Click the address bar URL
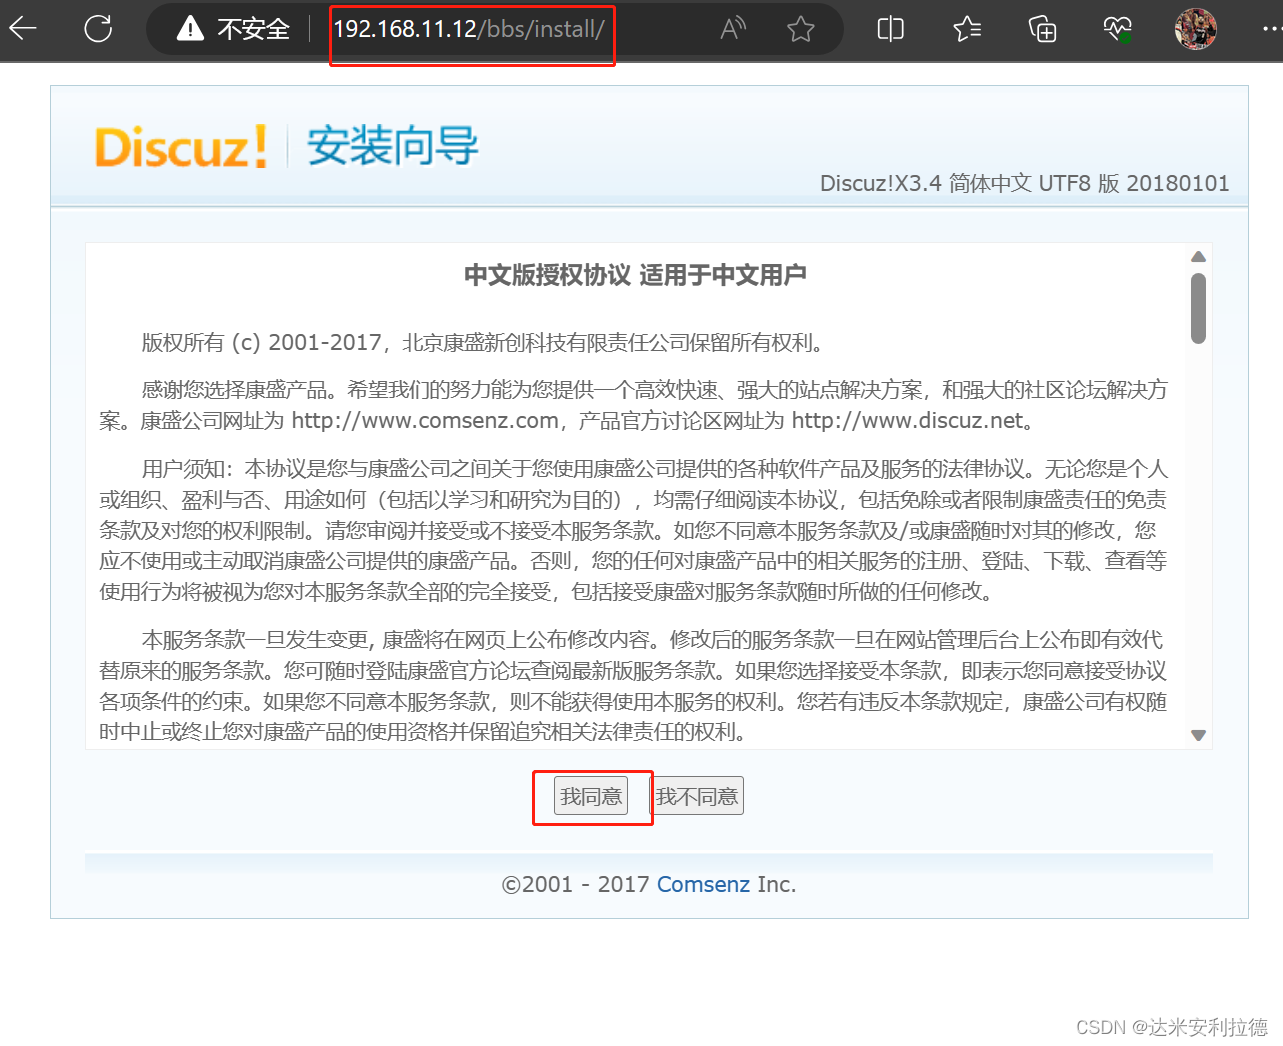The width and height of the screenshot is (1283, 1046). [x=469, y=29]
